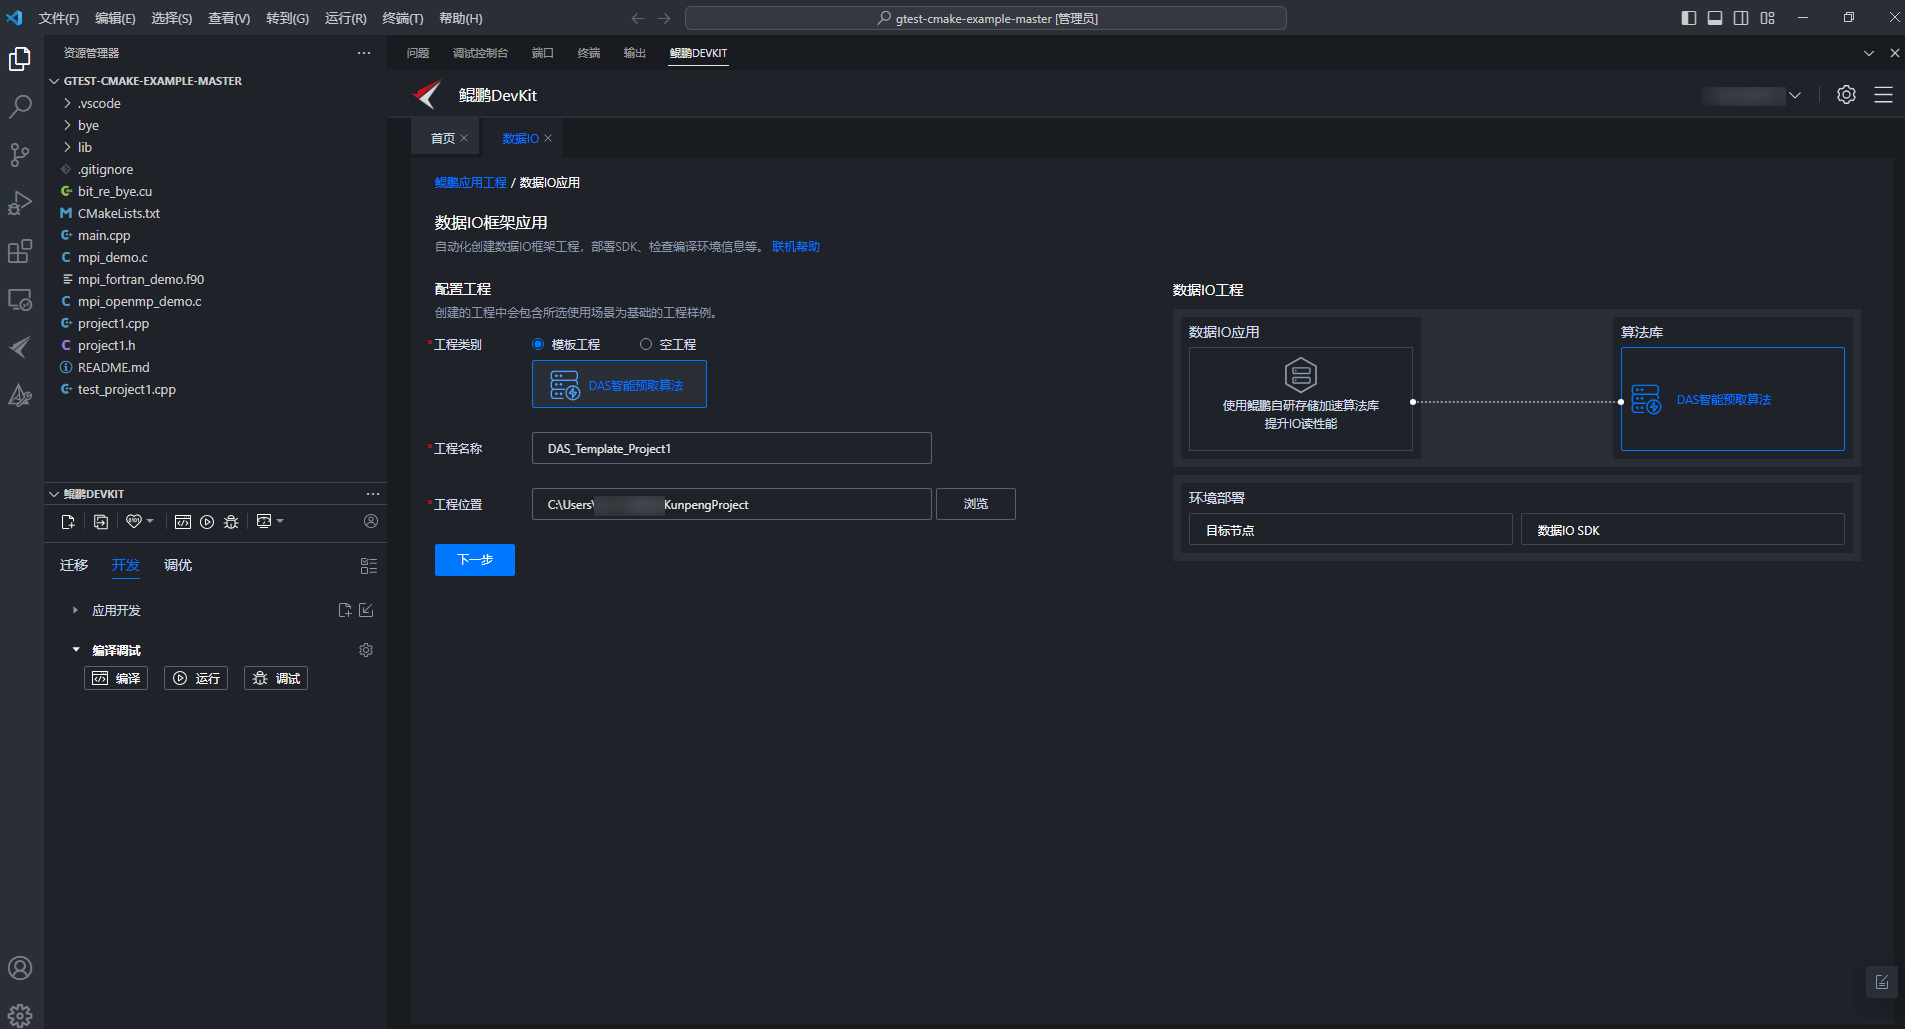Screen dimensions: 1905x1029
Task: Open DevKit panel hamburger menu
Action: point(1883,95)
